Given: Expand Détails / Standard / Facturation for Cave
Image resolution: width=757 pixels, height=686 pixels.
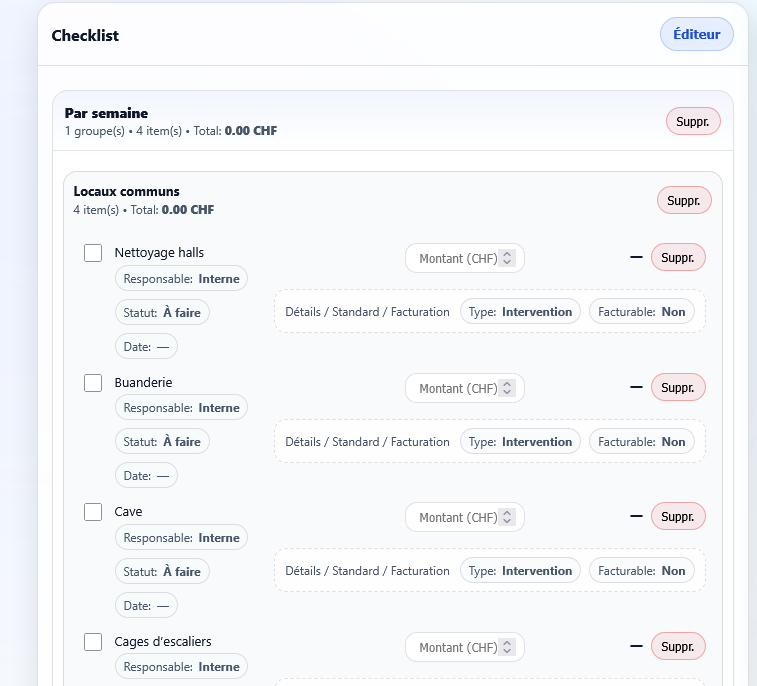Looking at the screenshot, I should pos(367,571).
